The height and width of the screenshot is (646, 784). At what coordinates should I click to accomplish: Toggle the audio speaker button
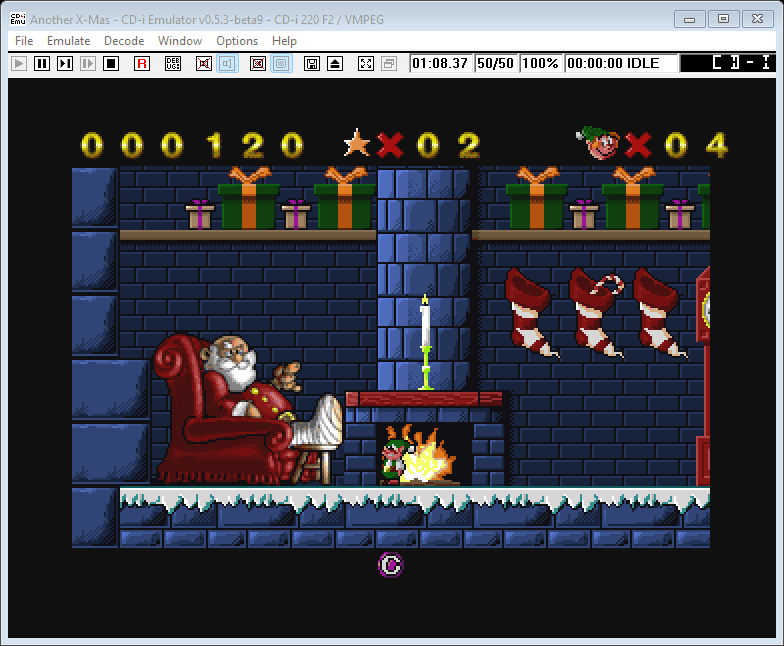tap(227, 63)
